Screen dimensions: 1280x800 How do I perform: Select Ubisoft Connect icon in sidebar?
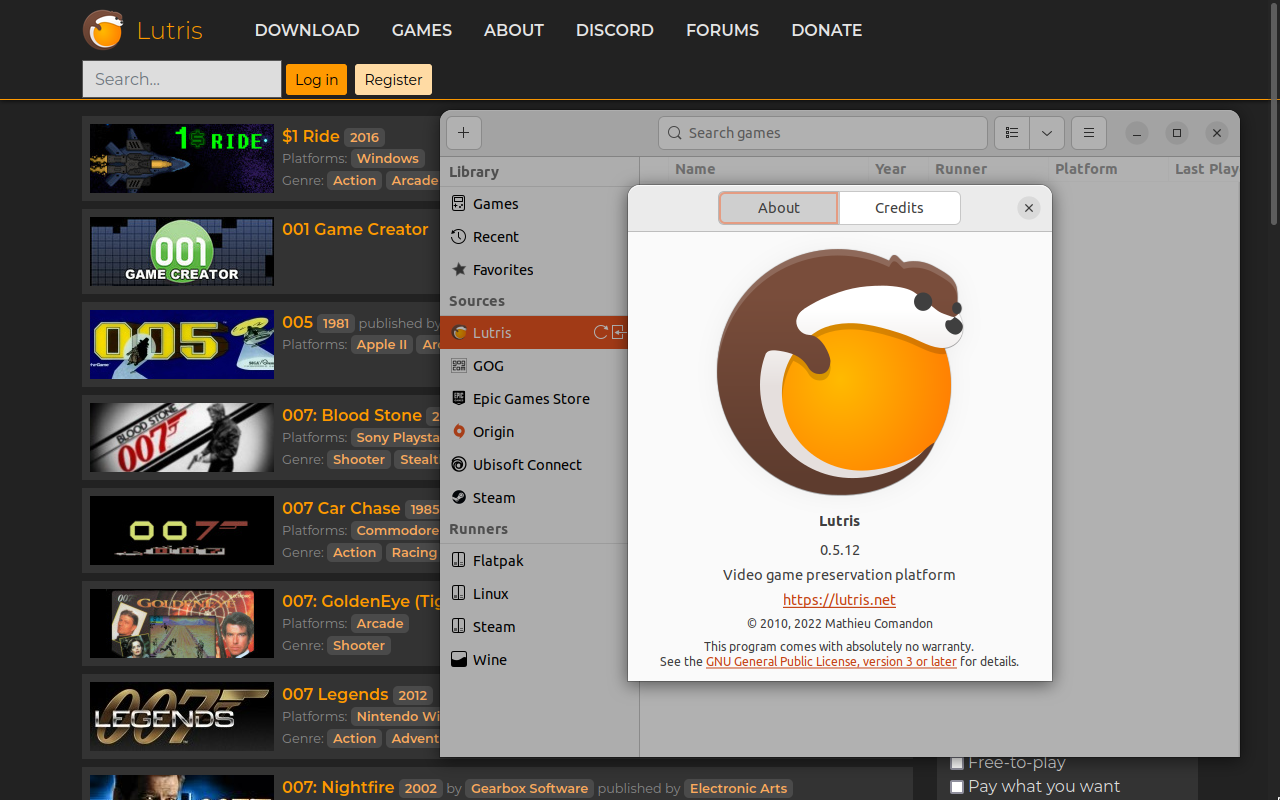(x=459, y=465)
